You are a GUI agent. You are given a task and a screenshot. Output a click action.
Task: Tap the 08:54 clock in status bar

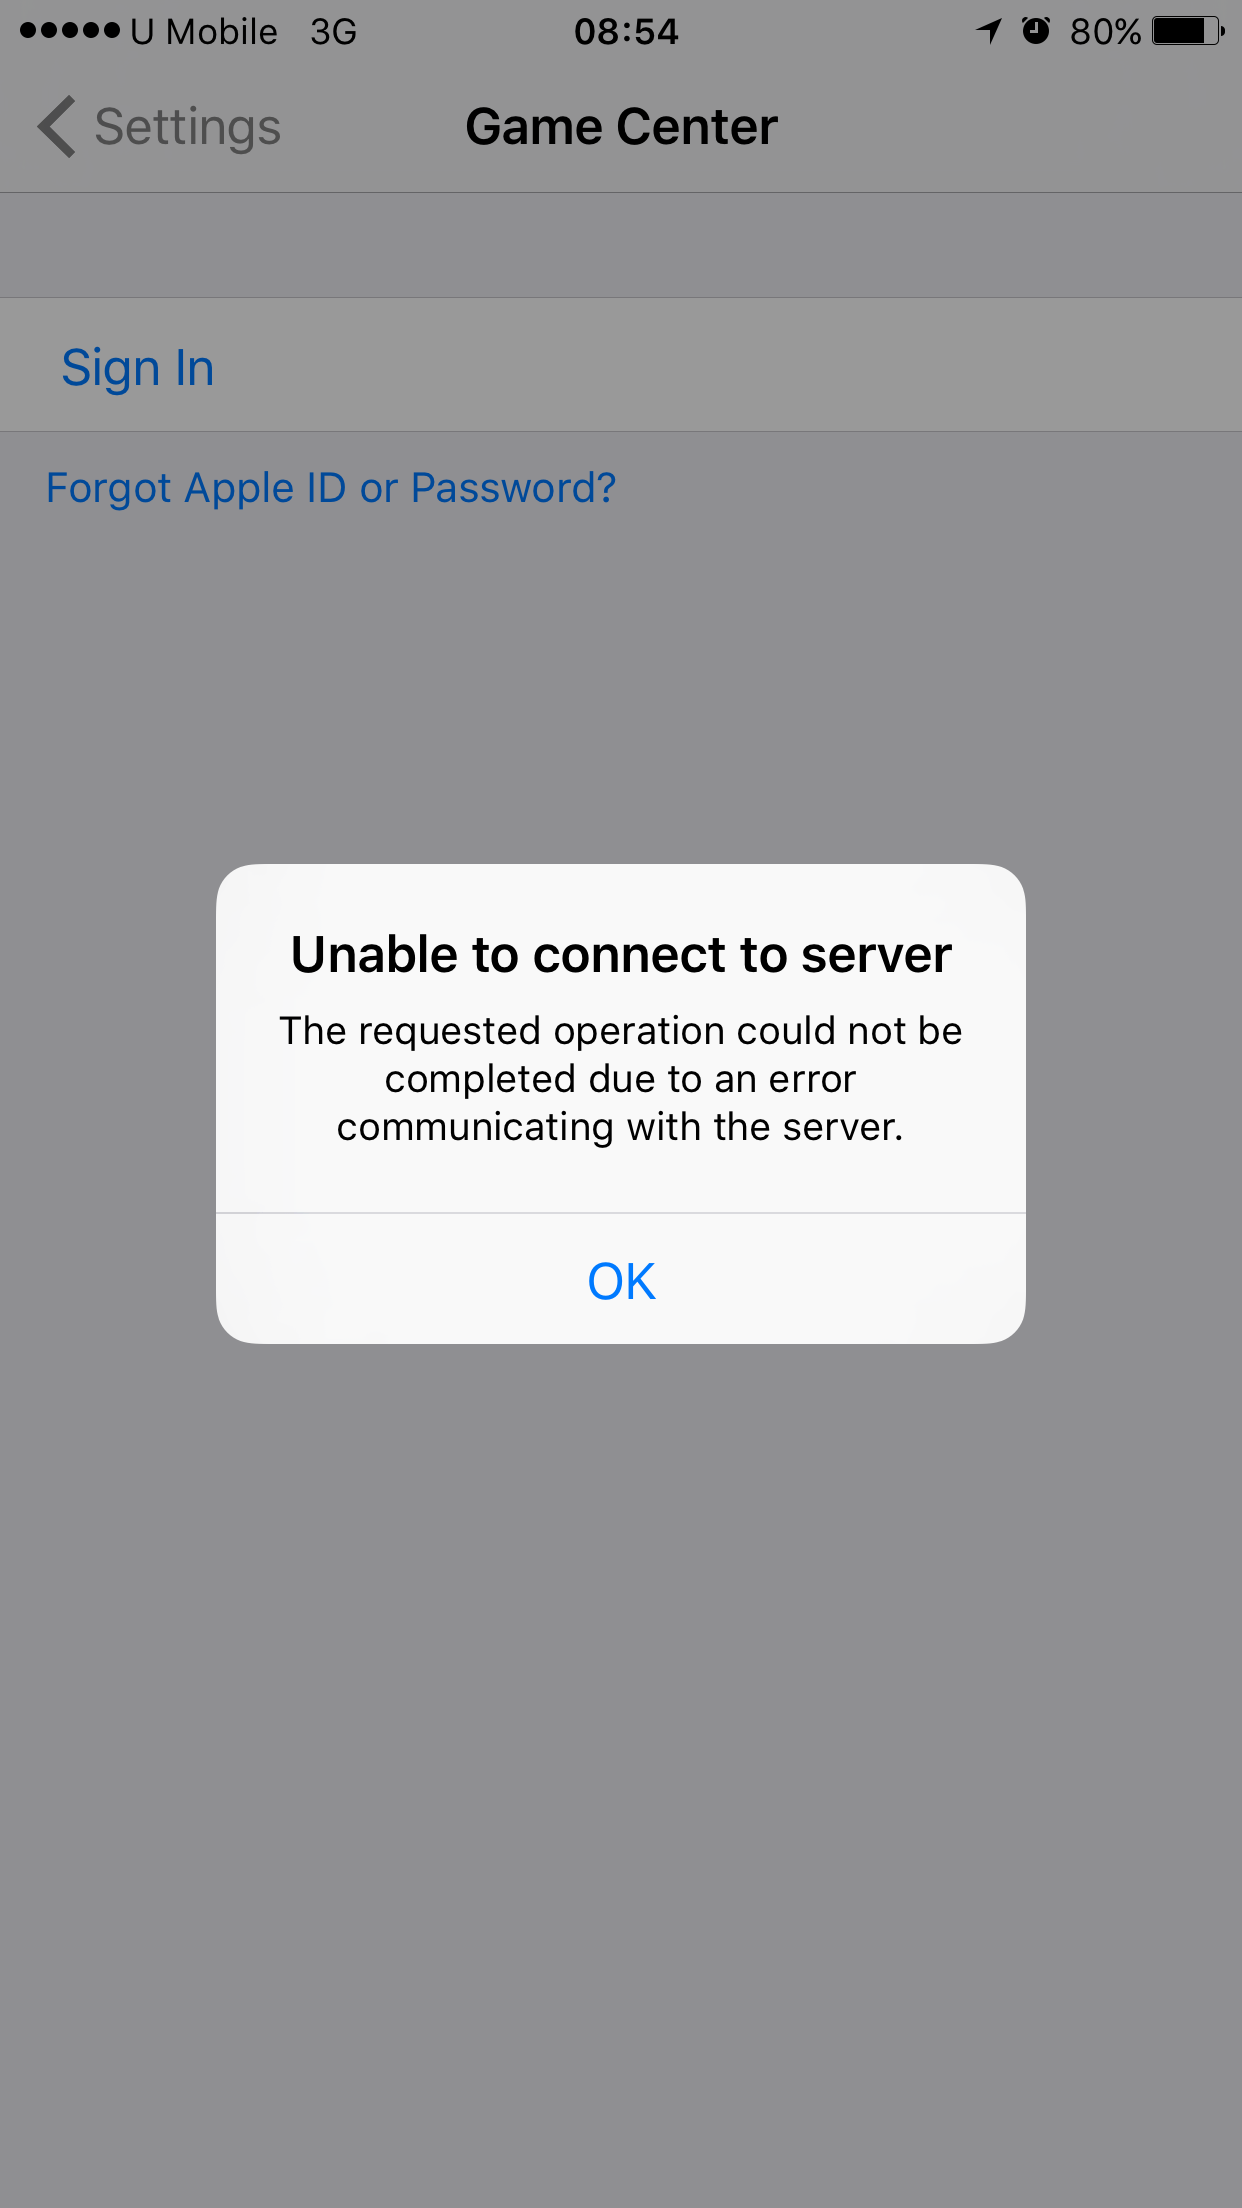(x=626, y=32)
